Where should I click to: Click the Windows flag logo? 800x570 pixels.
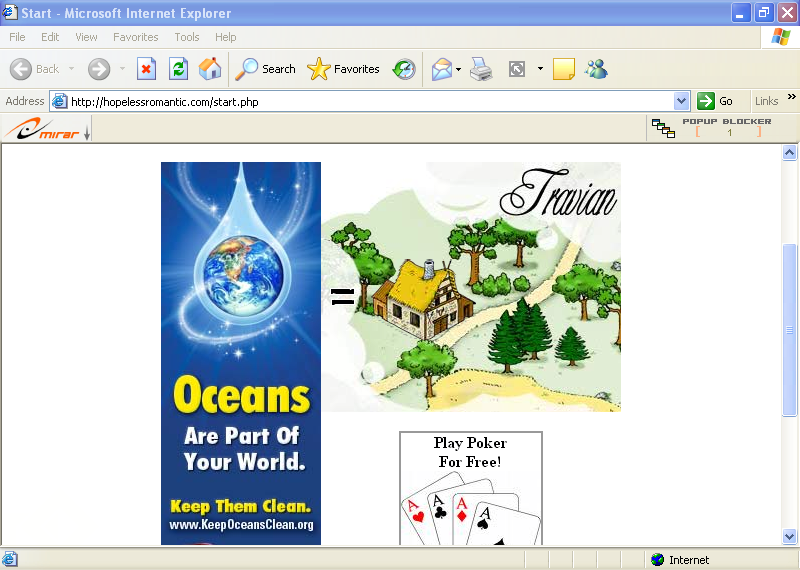point(781,37)
